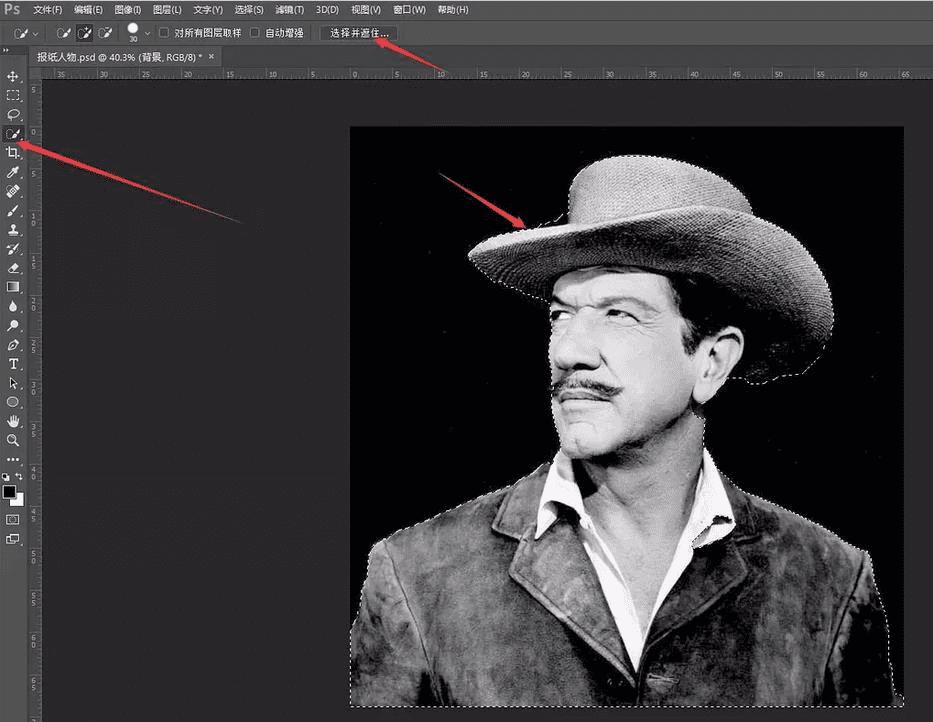Enable 对所有图层取样 checkbox
This screenshot has height=722, width=933.
coord(165,33)
